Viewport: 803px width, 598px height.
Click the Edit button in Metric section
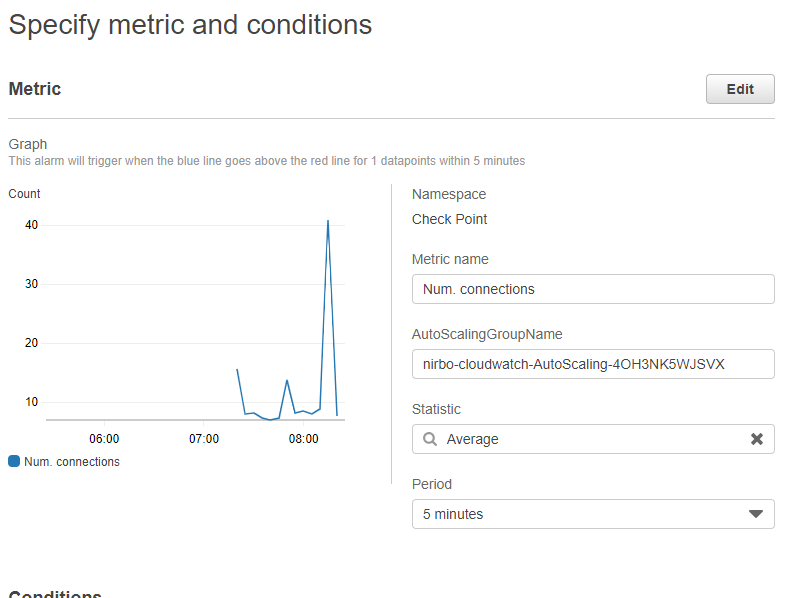[x=740, y=89]
